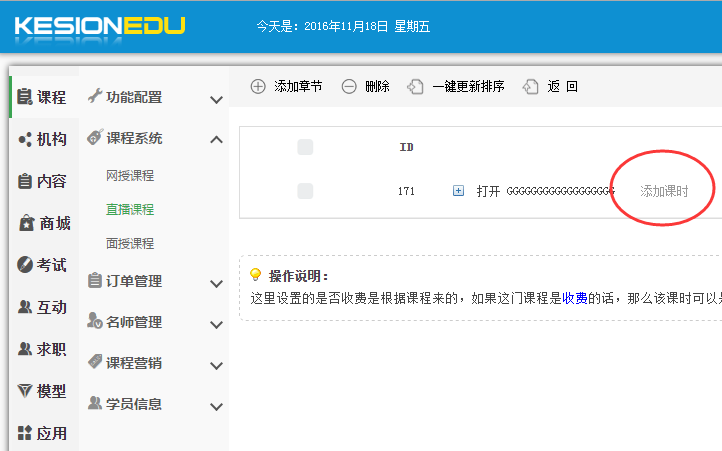Click the 一键更新排序 toolbar icon

(x=416, y=87)
